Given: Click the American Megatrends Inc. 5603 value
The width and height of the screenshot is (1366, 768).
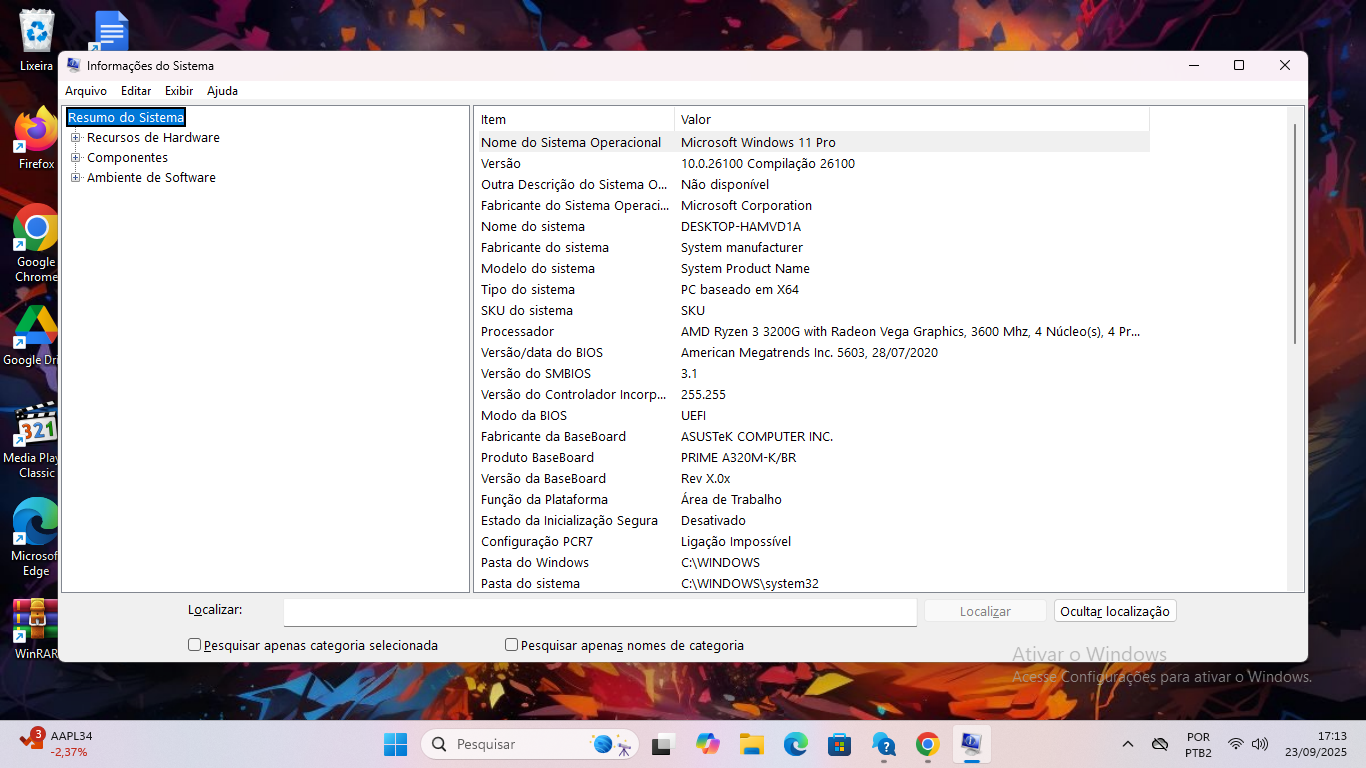Looking at the screenshot, I should click(x=809, y=353).
